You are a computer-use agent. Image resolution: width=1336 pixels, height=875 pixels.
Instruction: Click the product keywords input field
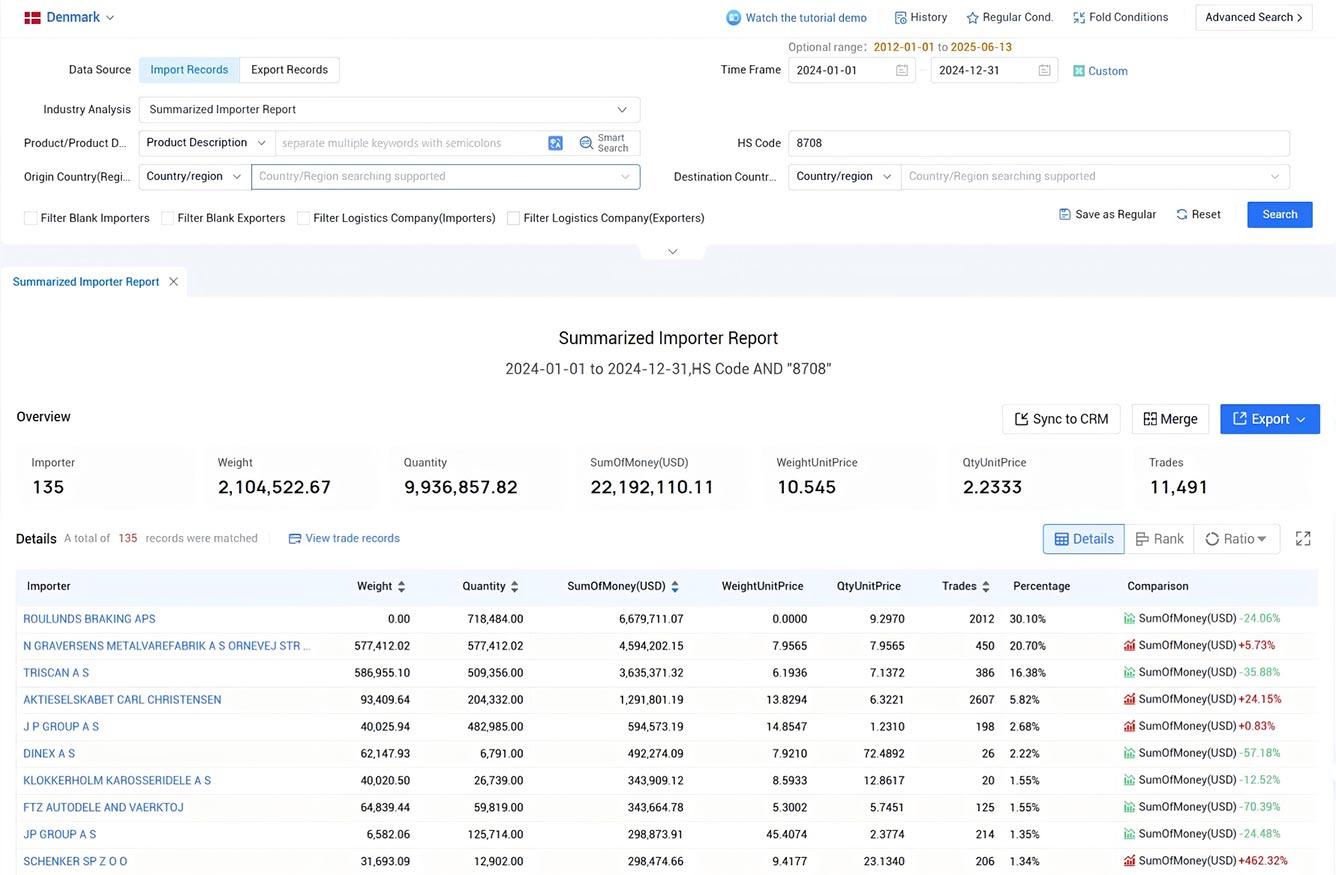point(410,143)
